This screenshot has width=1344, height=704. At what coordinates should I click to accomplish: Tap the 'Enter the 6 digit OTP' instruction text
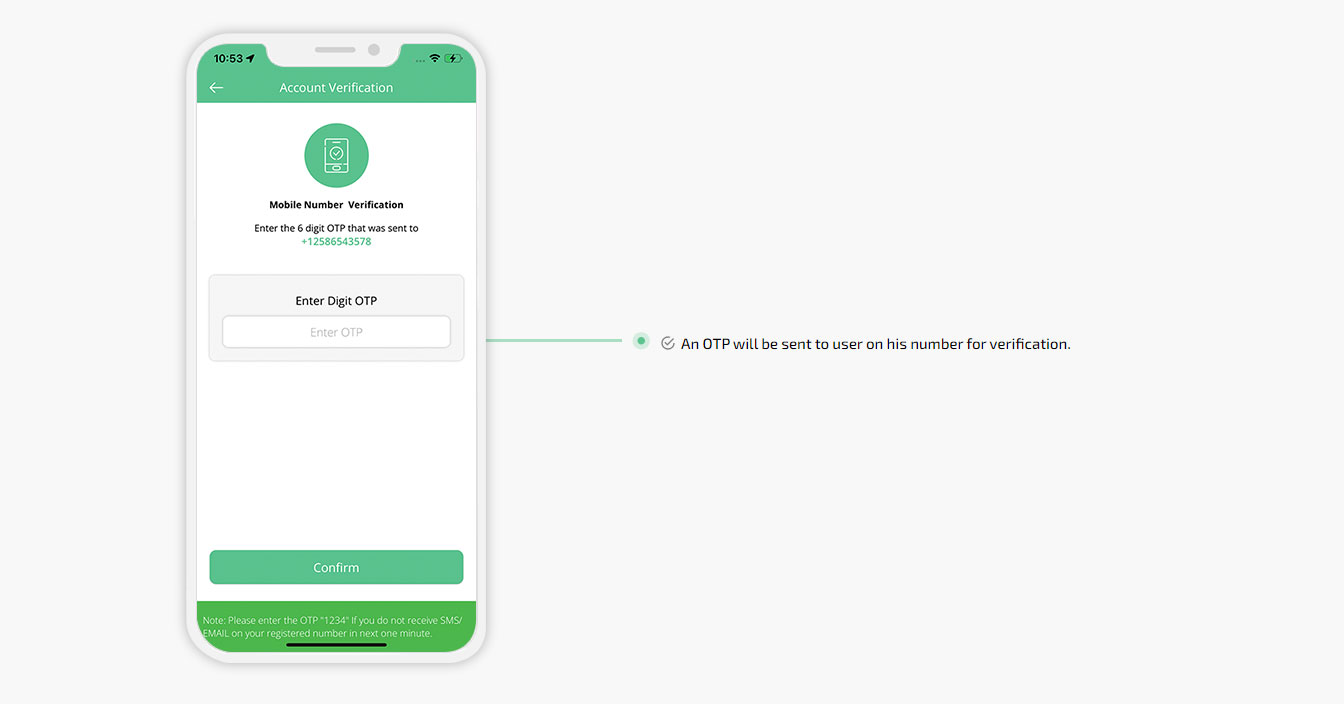click(336, 228)
